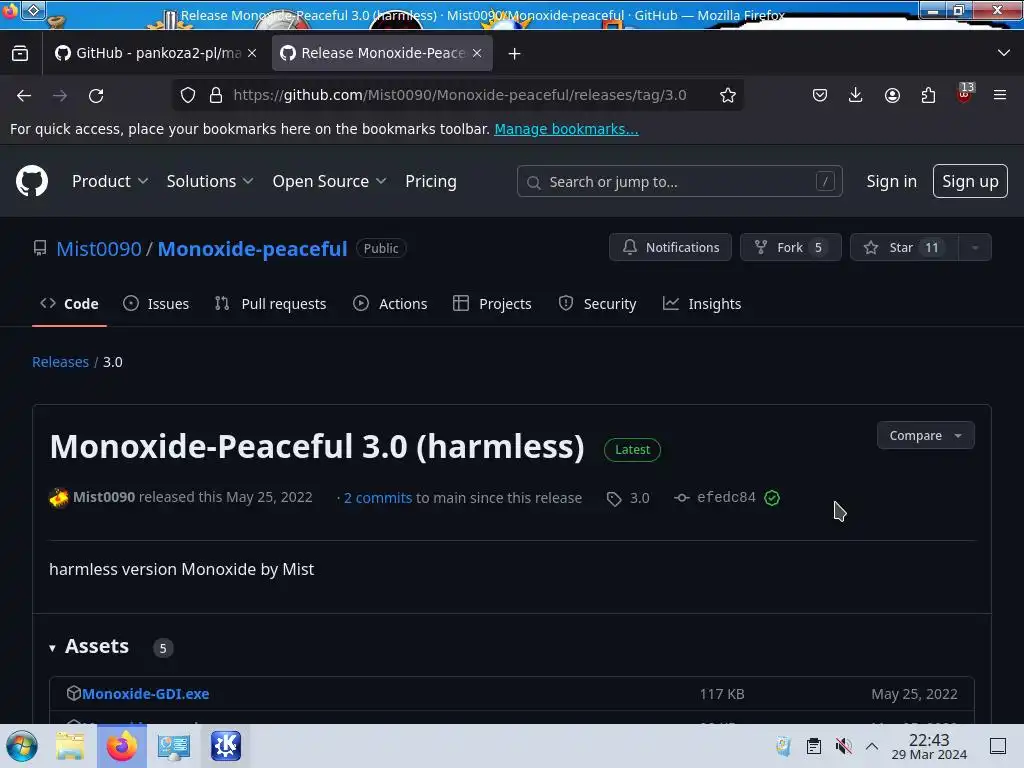Fork the repository with the Fork button
Viewport: 1024px width, 768px height.
[790, 248]
